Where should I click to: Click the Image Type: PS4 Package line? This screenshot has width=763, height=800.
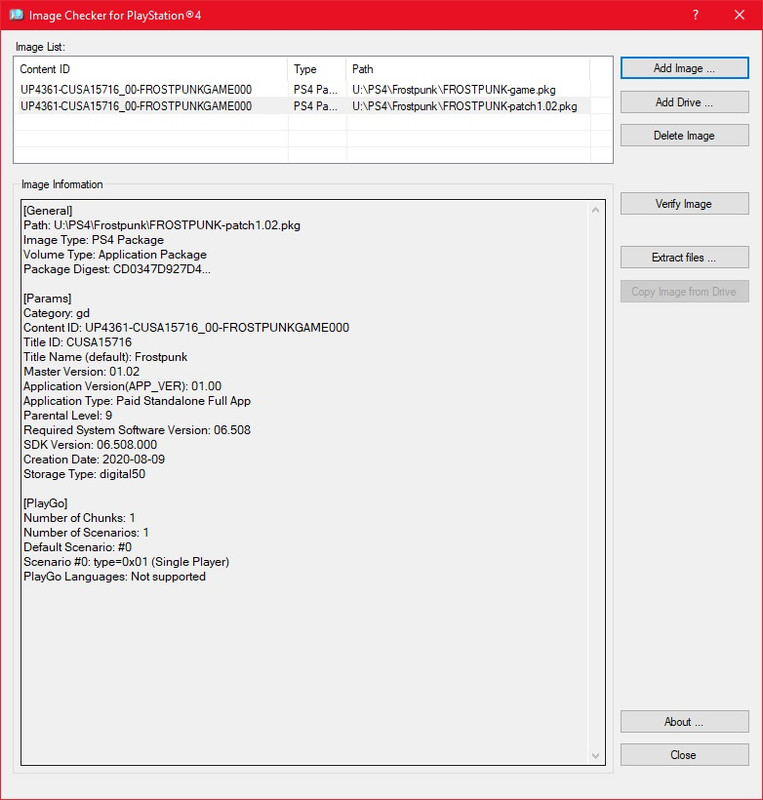pos(93,240)
